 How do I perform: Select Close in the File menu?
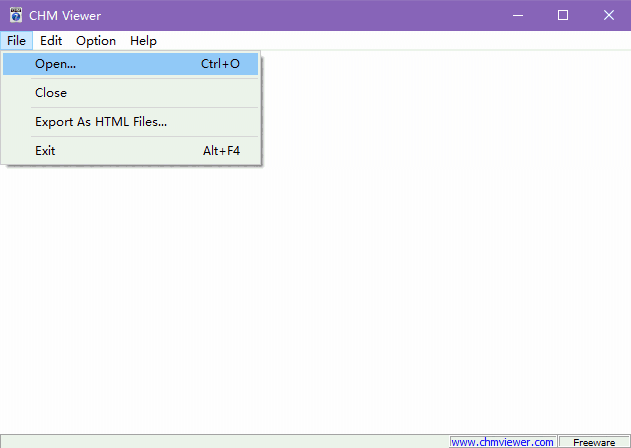tap(130, 93)
